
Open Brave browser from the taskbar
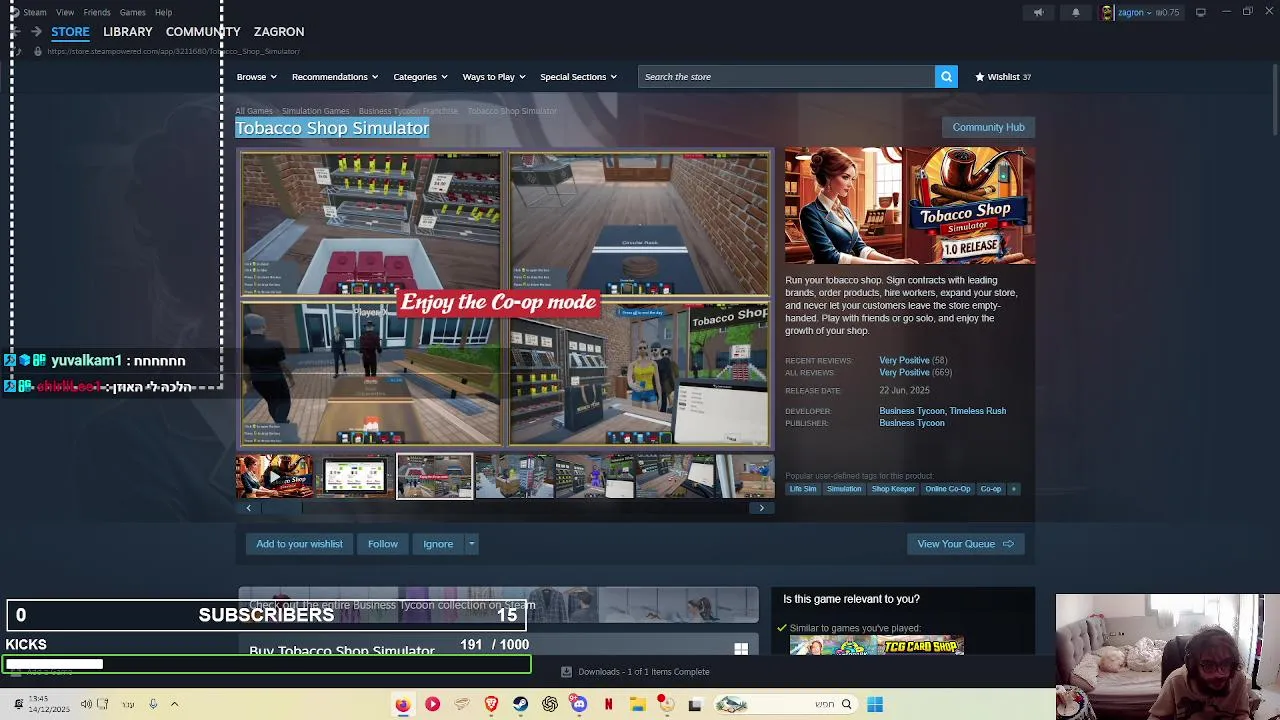point(491,704)
